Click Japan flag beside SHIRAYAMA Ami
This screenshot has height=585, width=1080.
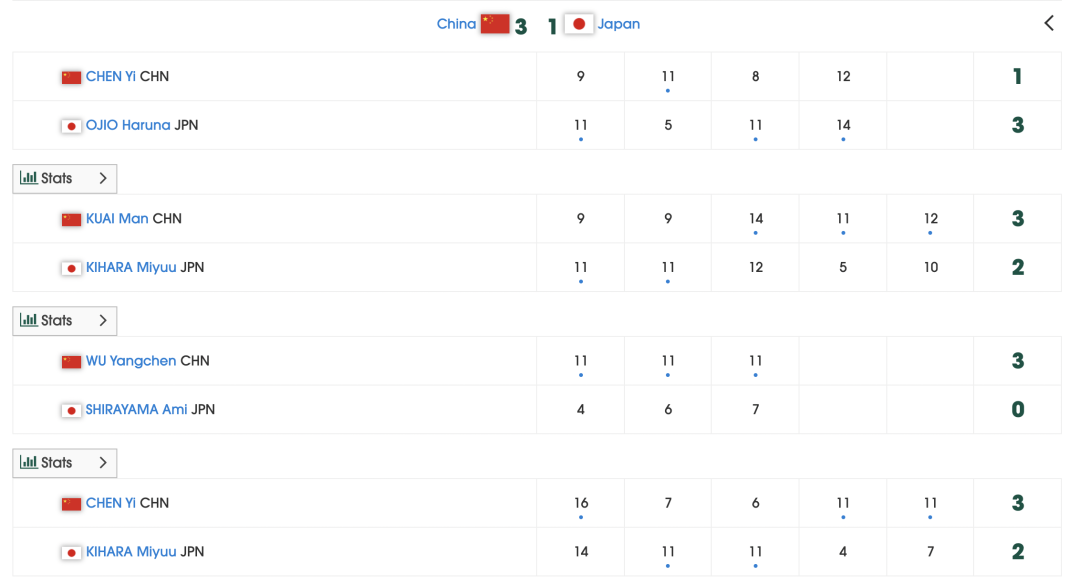71,411
